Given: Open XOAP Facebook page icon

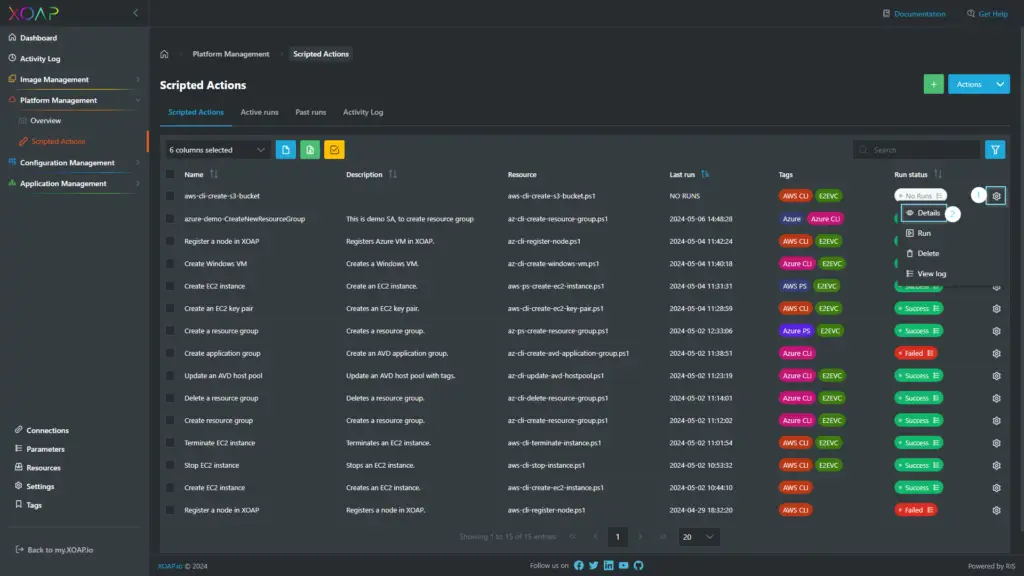Looking at the screenshot, I should [x=579, y=566].
